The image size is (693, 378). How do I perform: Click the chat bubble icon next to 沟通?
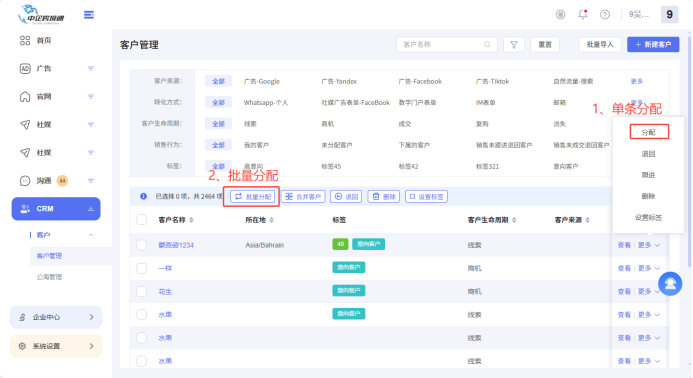[25, 180]
